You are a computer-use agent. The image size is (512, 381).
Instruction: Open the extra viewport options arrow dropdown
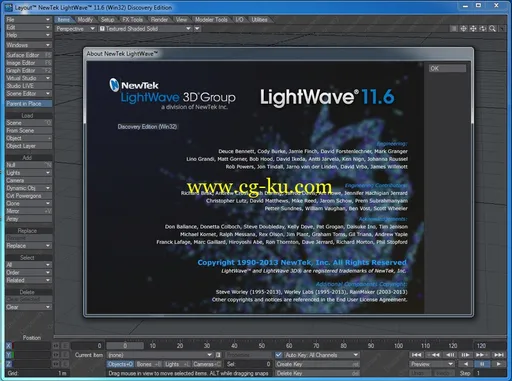tap(197, 29)
